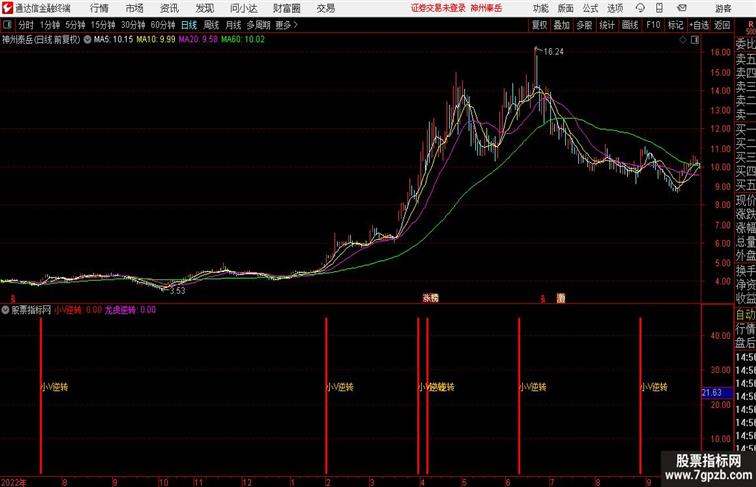The image size is (756, 487).
Task: Open the 资讯 menu
Action: (x=169, y=8)
